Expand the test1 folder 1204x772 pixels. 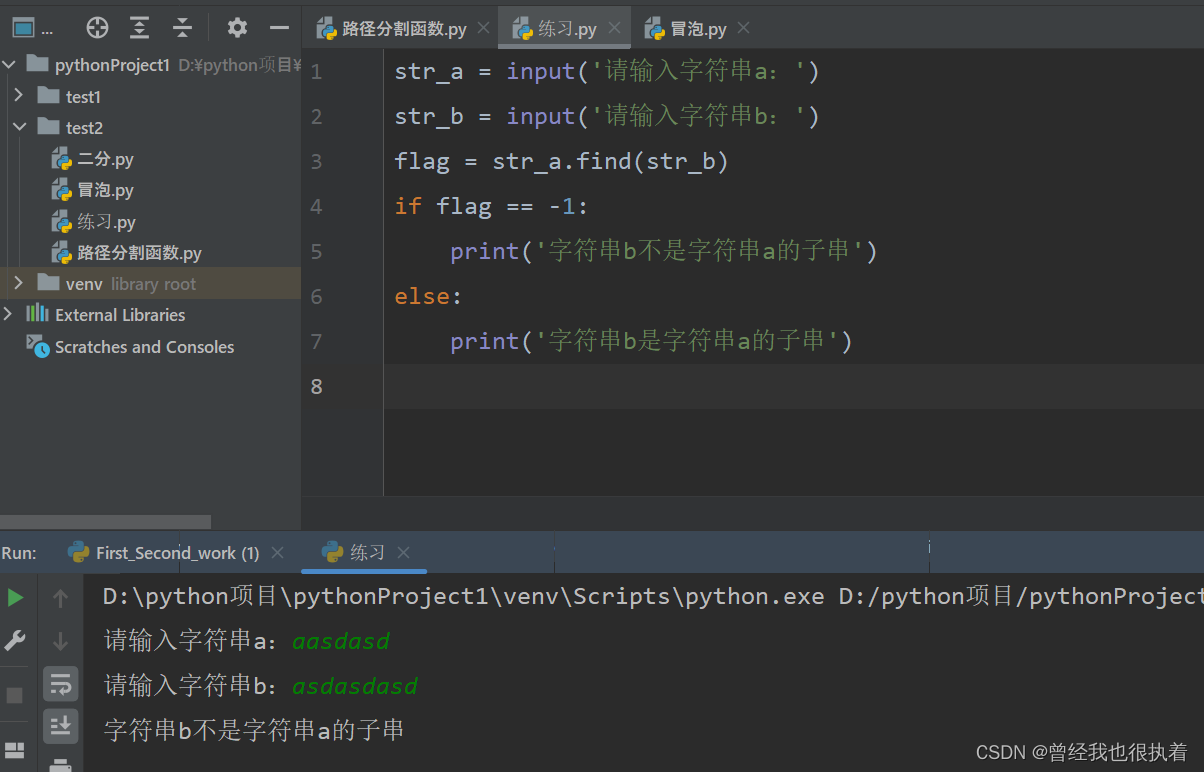18,96
